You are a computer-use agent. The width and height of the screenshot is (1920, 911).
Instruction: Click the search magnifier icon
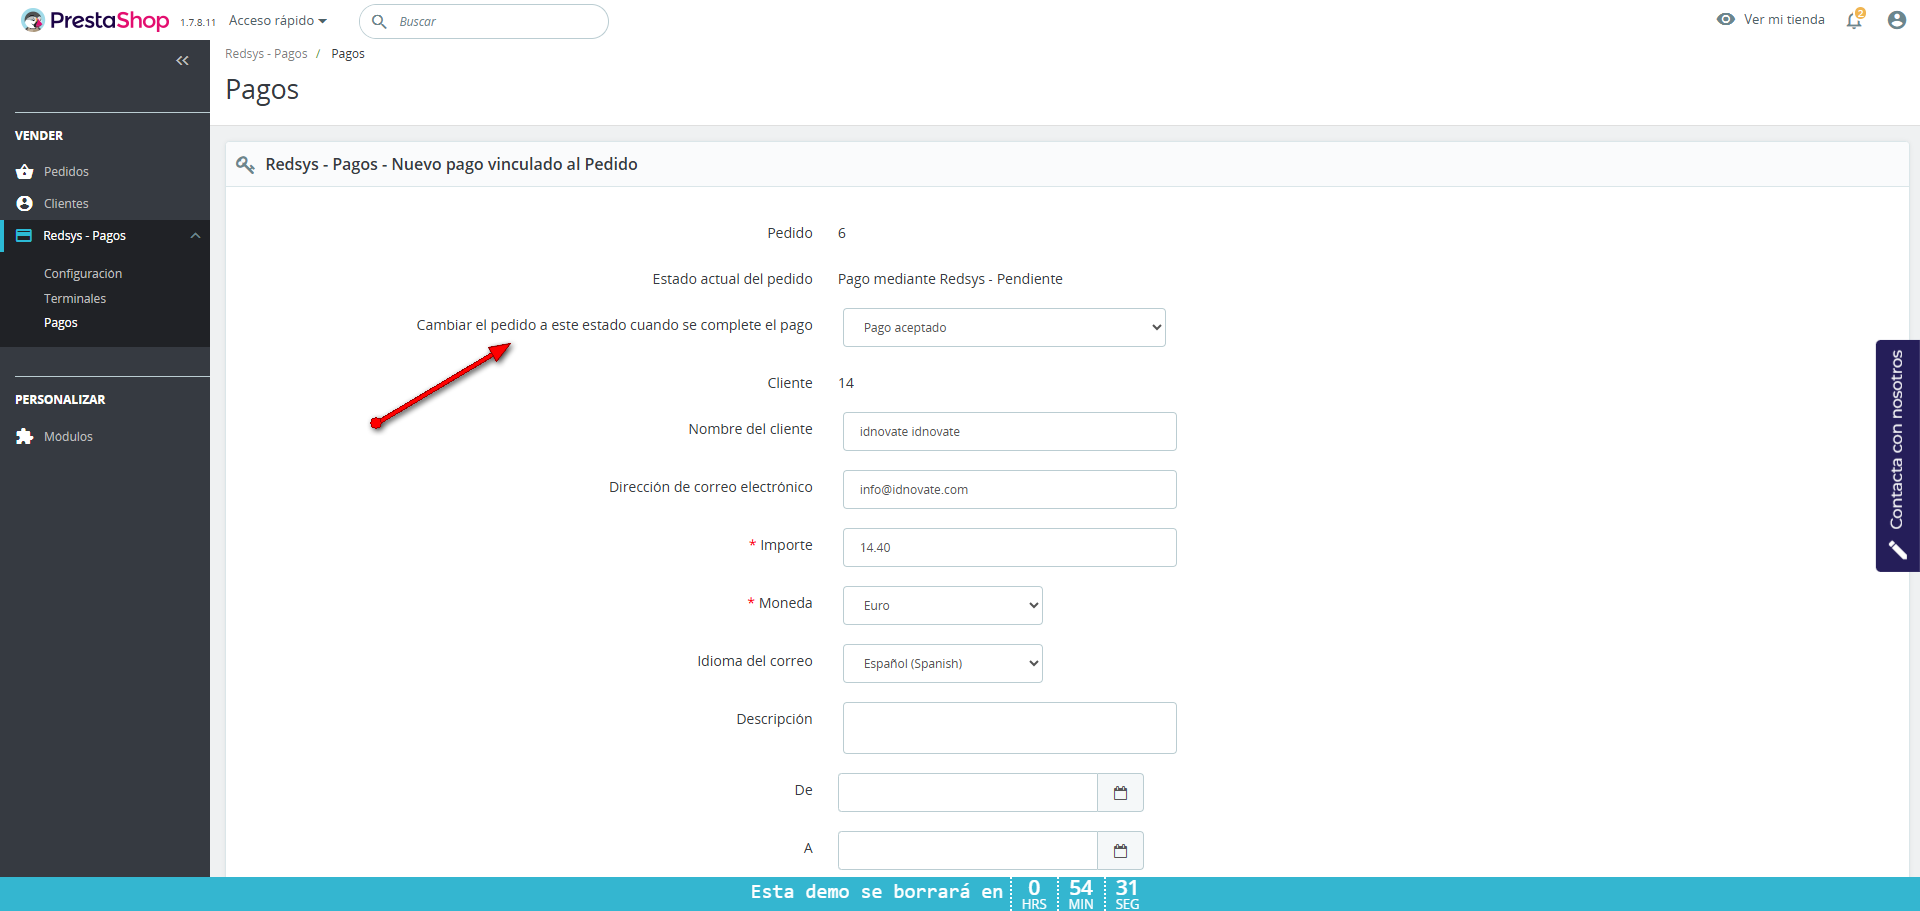point(379,21)
